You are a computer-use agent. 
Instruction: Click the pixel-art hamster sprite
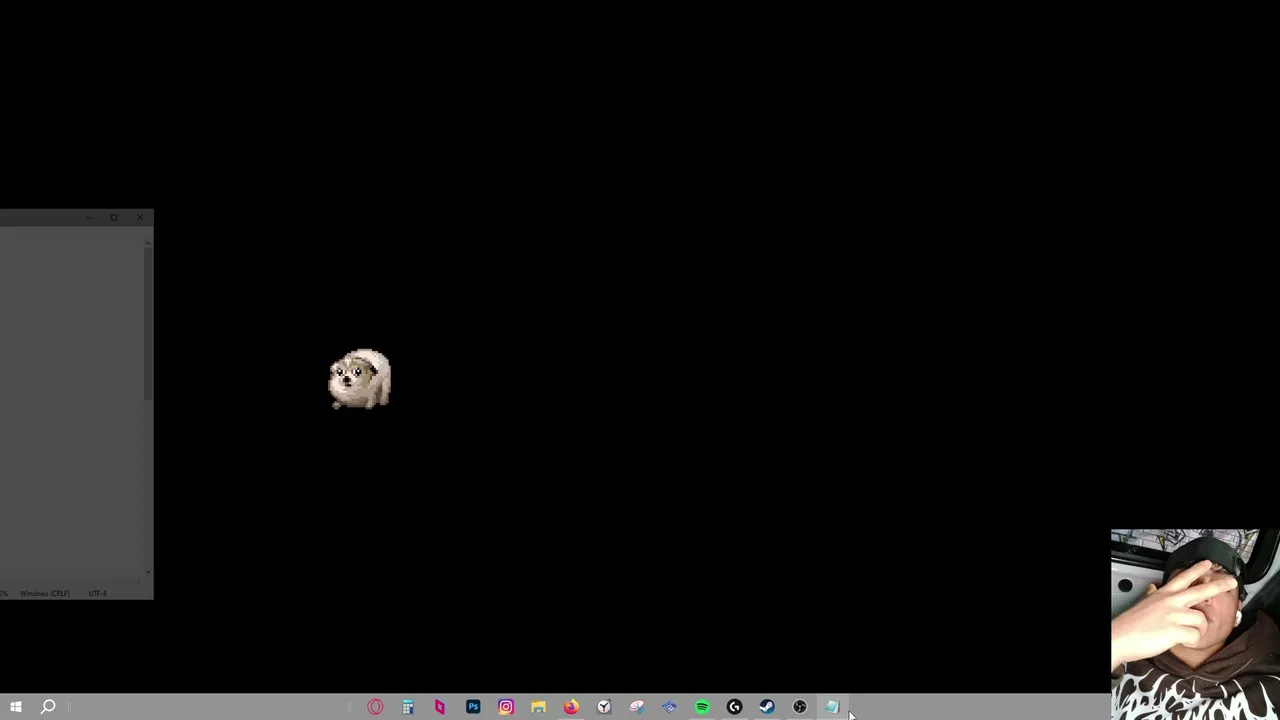pos(360,379)
